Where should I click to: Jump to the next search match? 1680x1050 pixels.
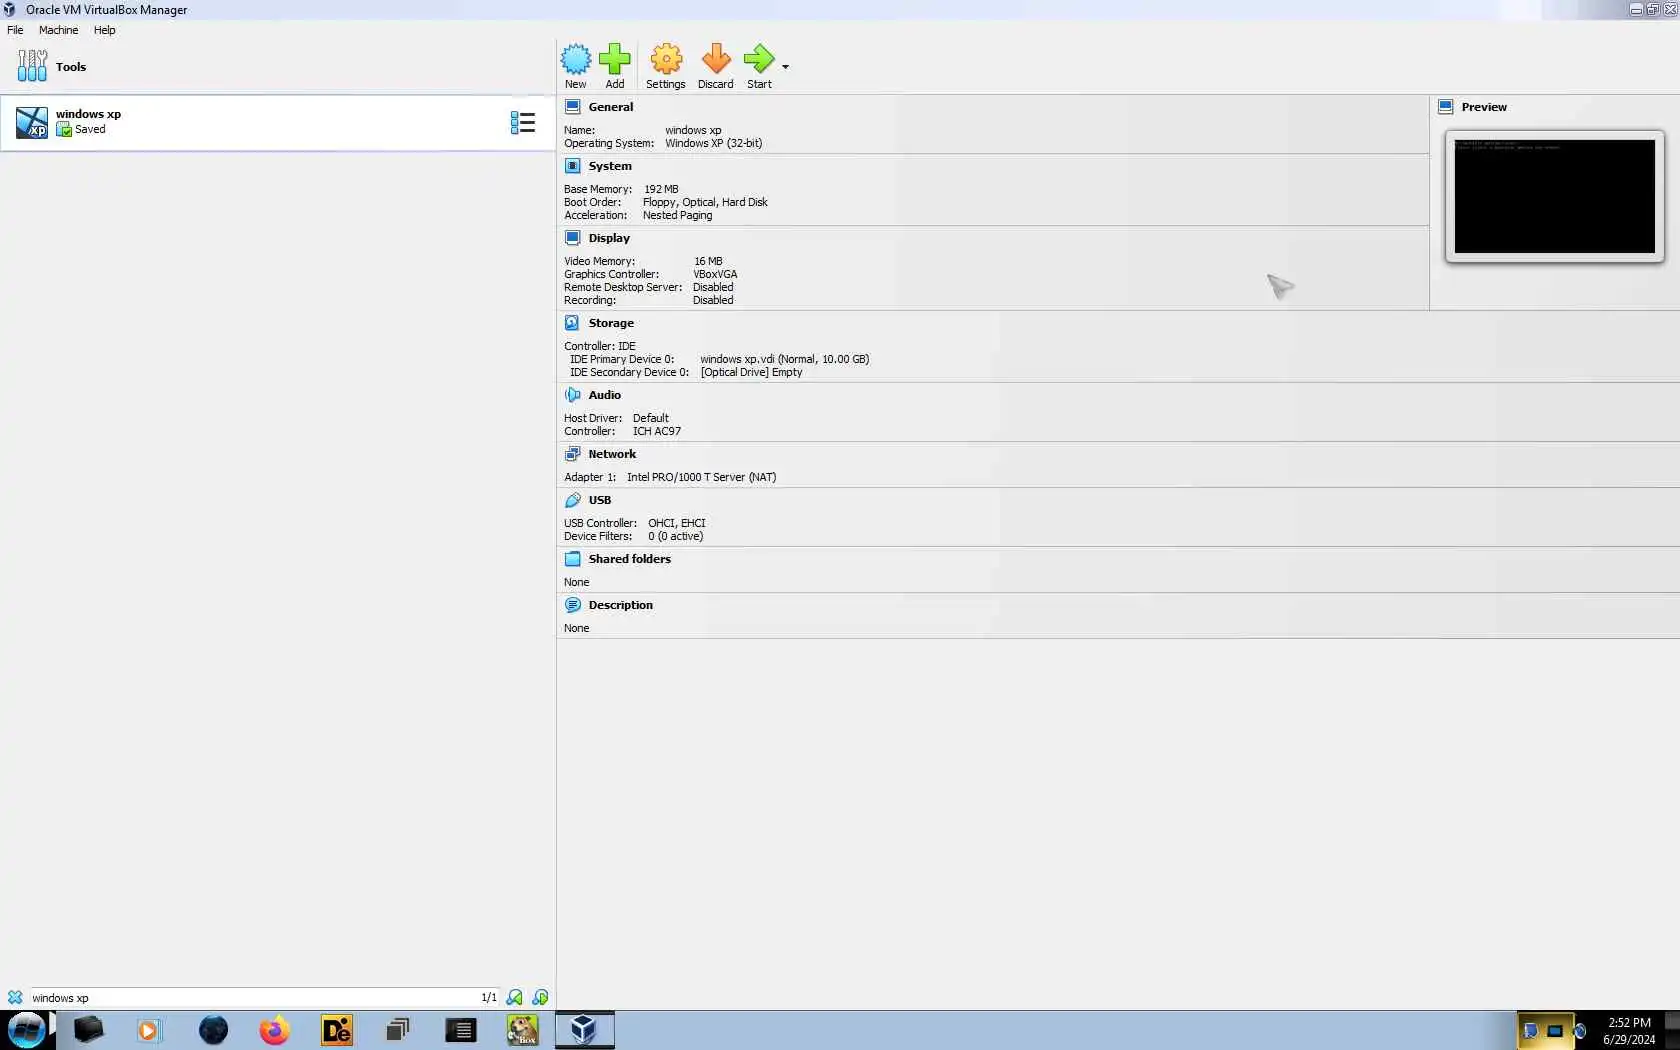point(540,998)
